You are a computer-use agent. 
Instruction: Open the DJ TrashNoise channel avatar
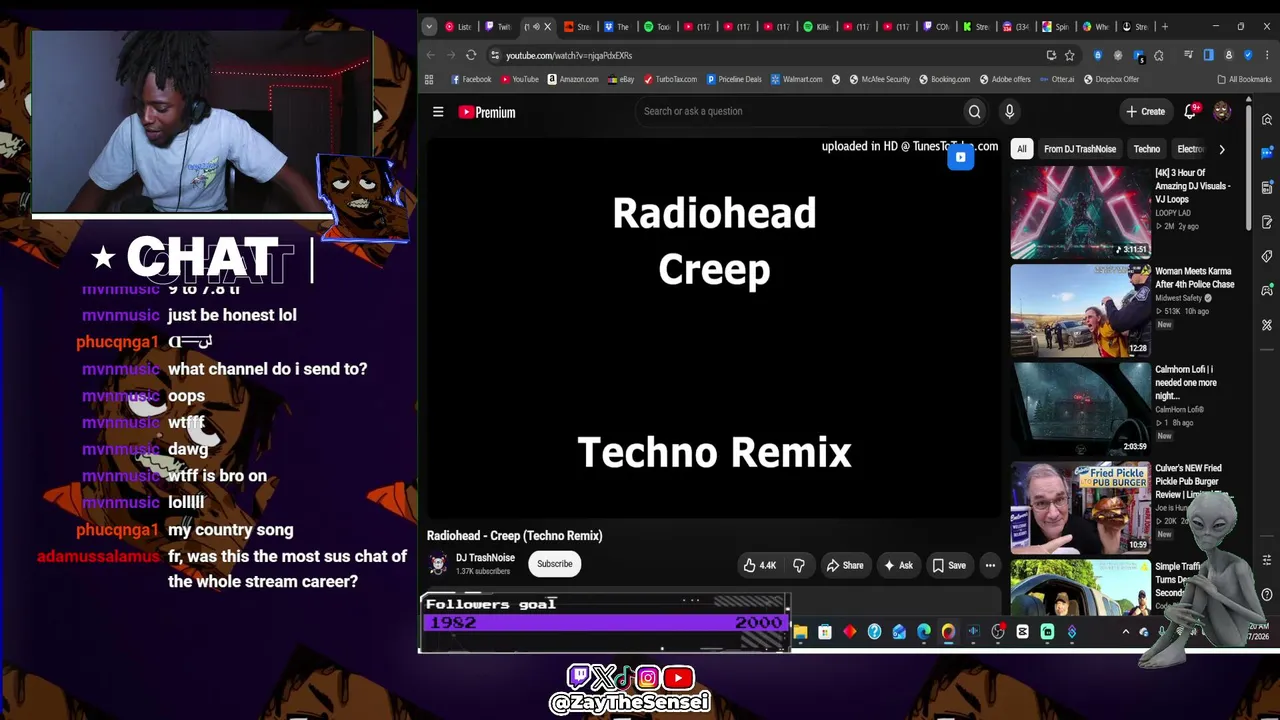438,564
